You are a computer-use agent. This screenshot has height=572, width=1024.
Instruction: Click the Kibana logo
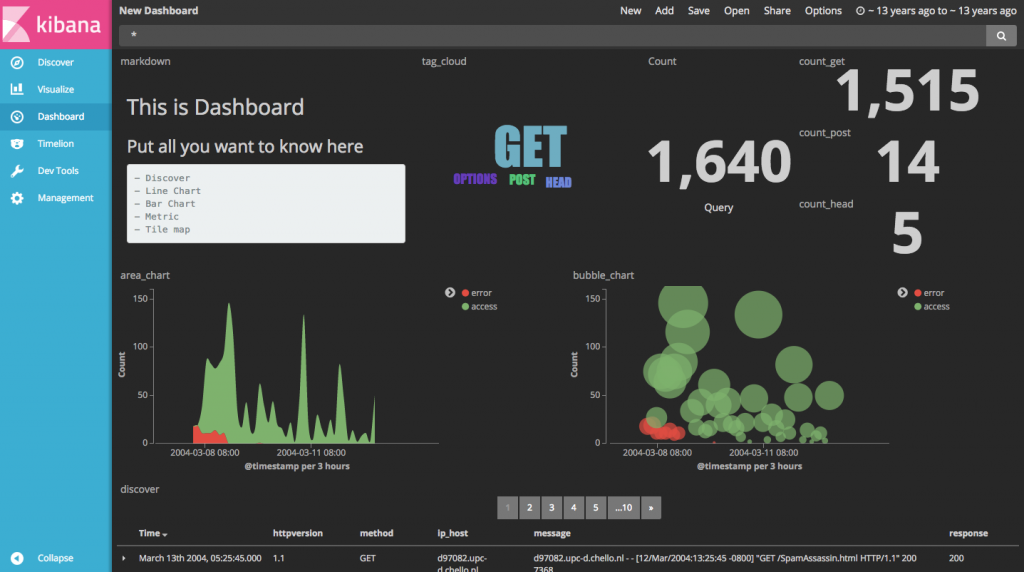[x=56, y=24]
